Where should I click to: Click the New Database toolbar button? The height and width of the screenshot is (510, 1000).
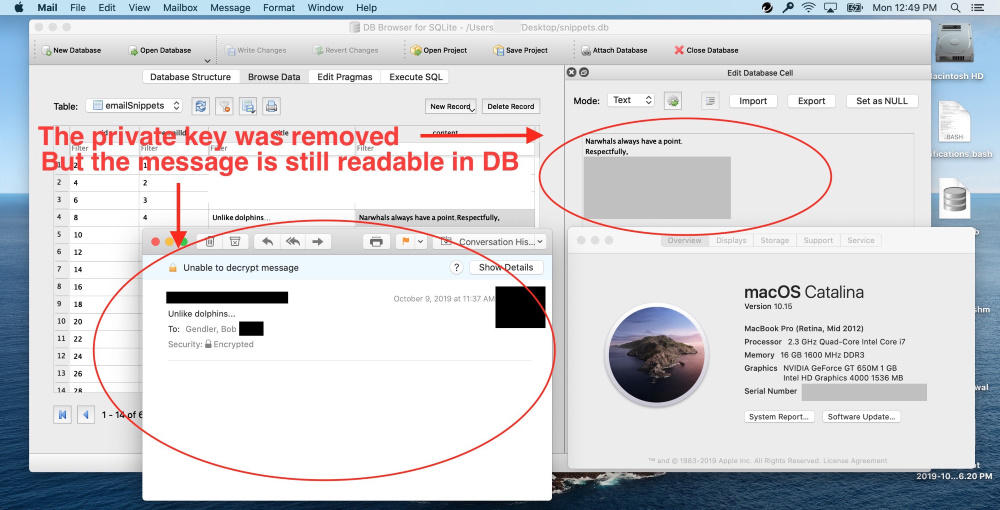[71, 50]
